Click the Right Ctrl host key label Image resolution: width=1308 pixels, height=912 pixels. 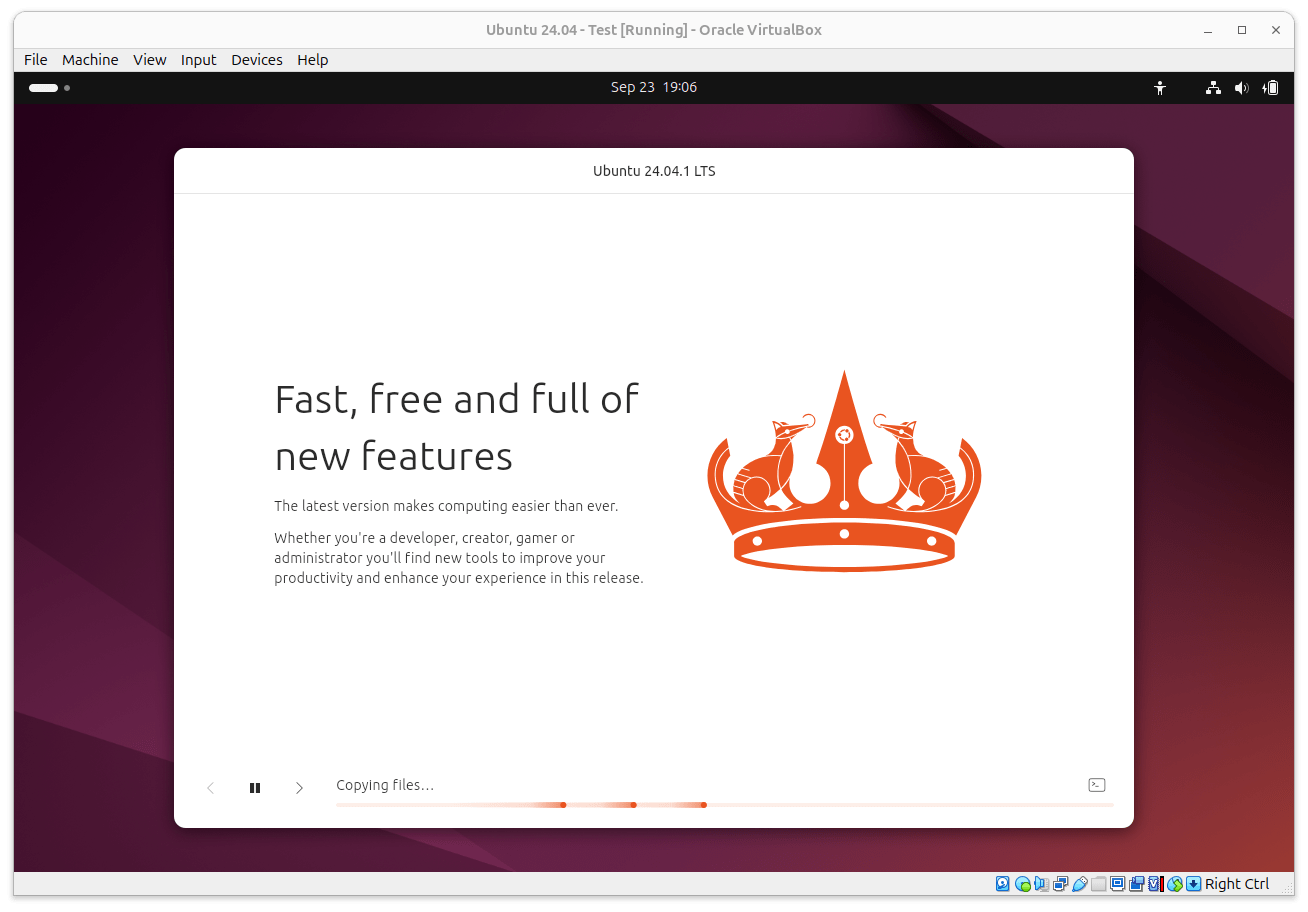1237,884
